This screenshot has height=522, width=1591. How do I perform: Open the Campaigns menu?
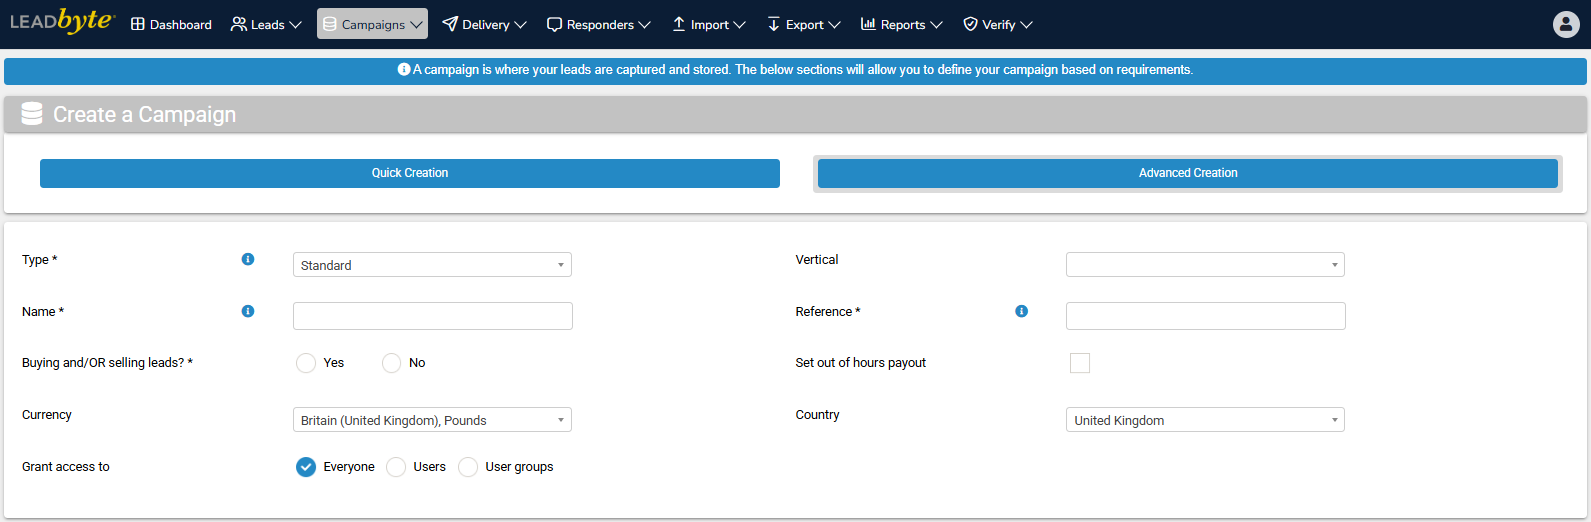(372, 24)
